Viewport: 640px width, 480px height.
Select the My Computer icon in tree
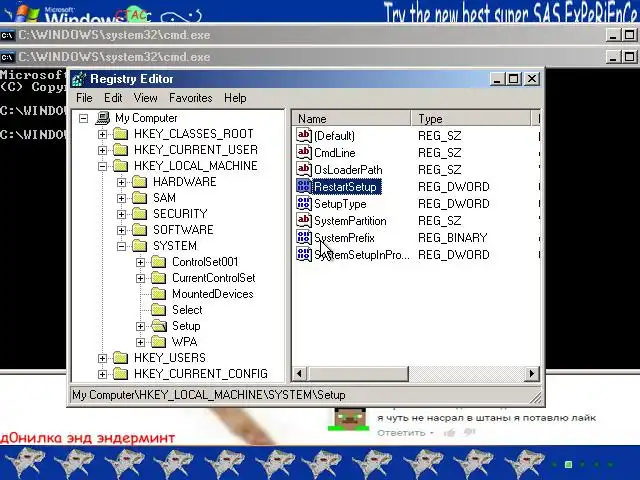click(102, 118)
